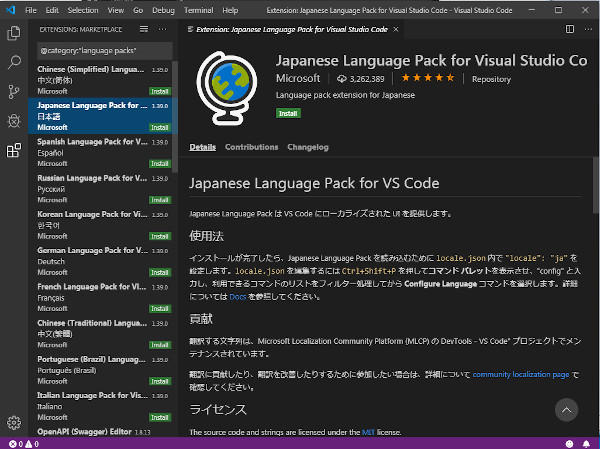Screen dimensions: 600x449
Task: Open the Search view in activity bar
Action: tap(14, 62)
